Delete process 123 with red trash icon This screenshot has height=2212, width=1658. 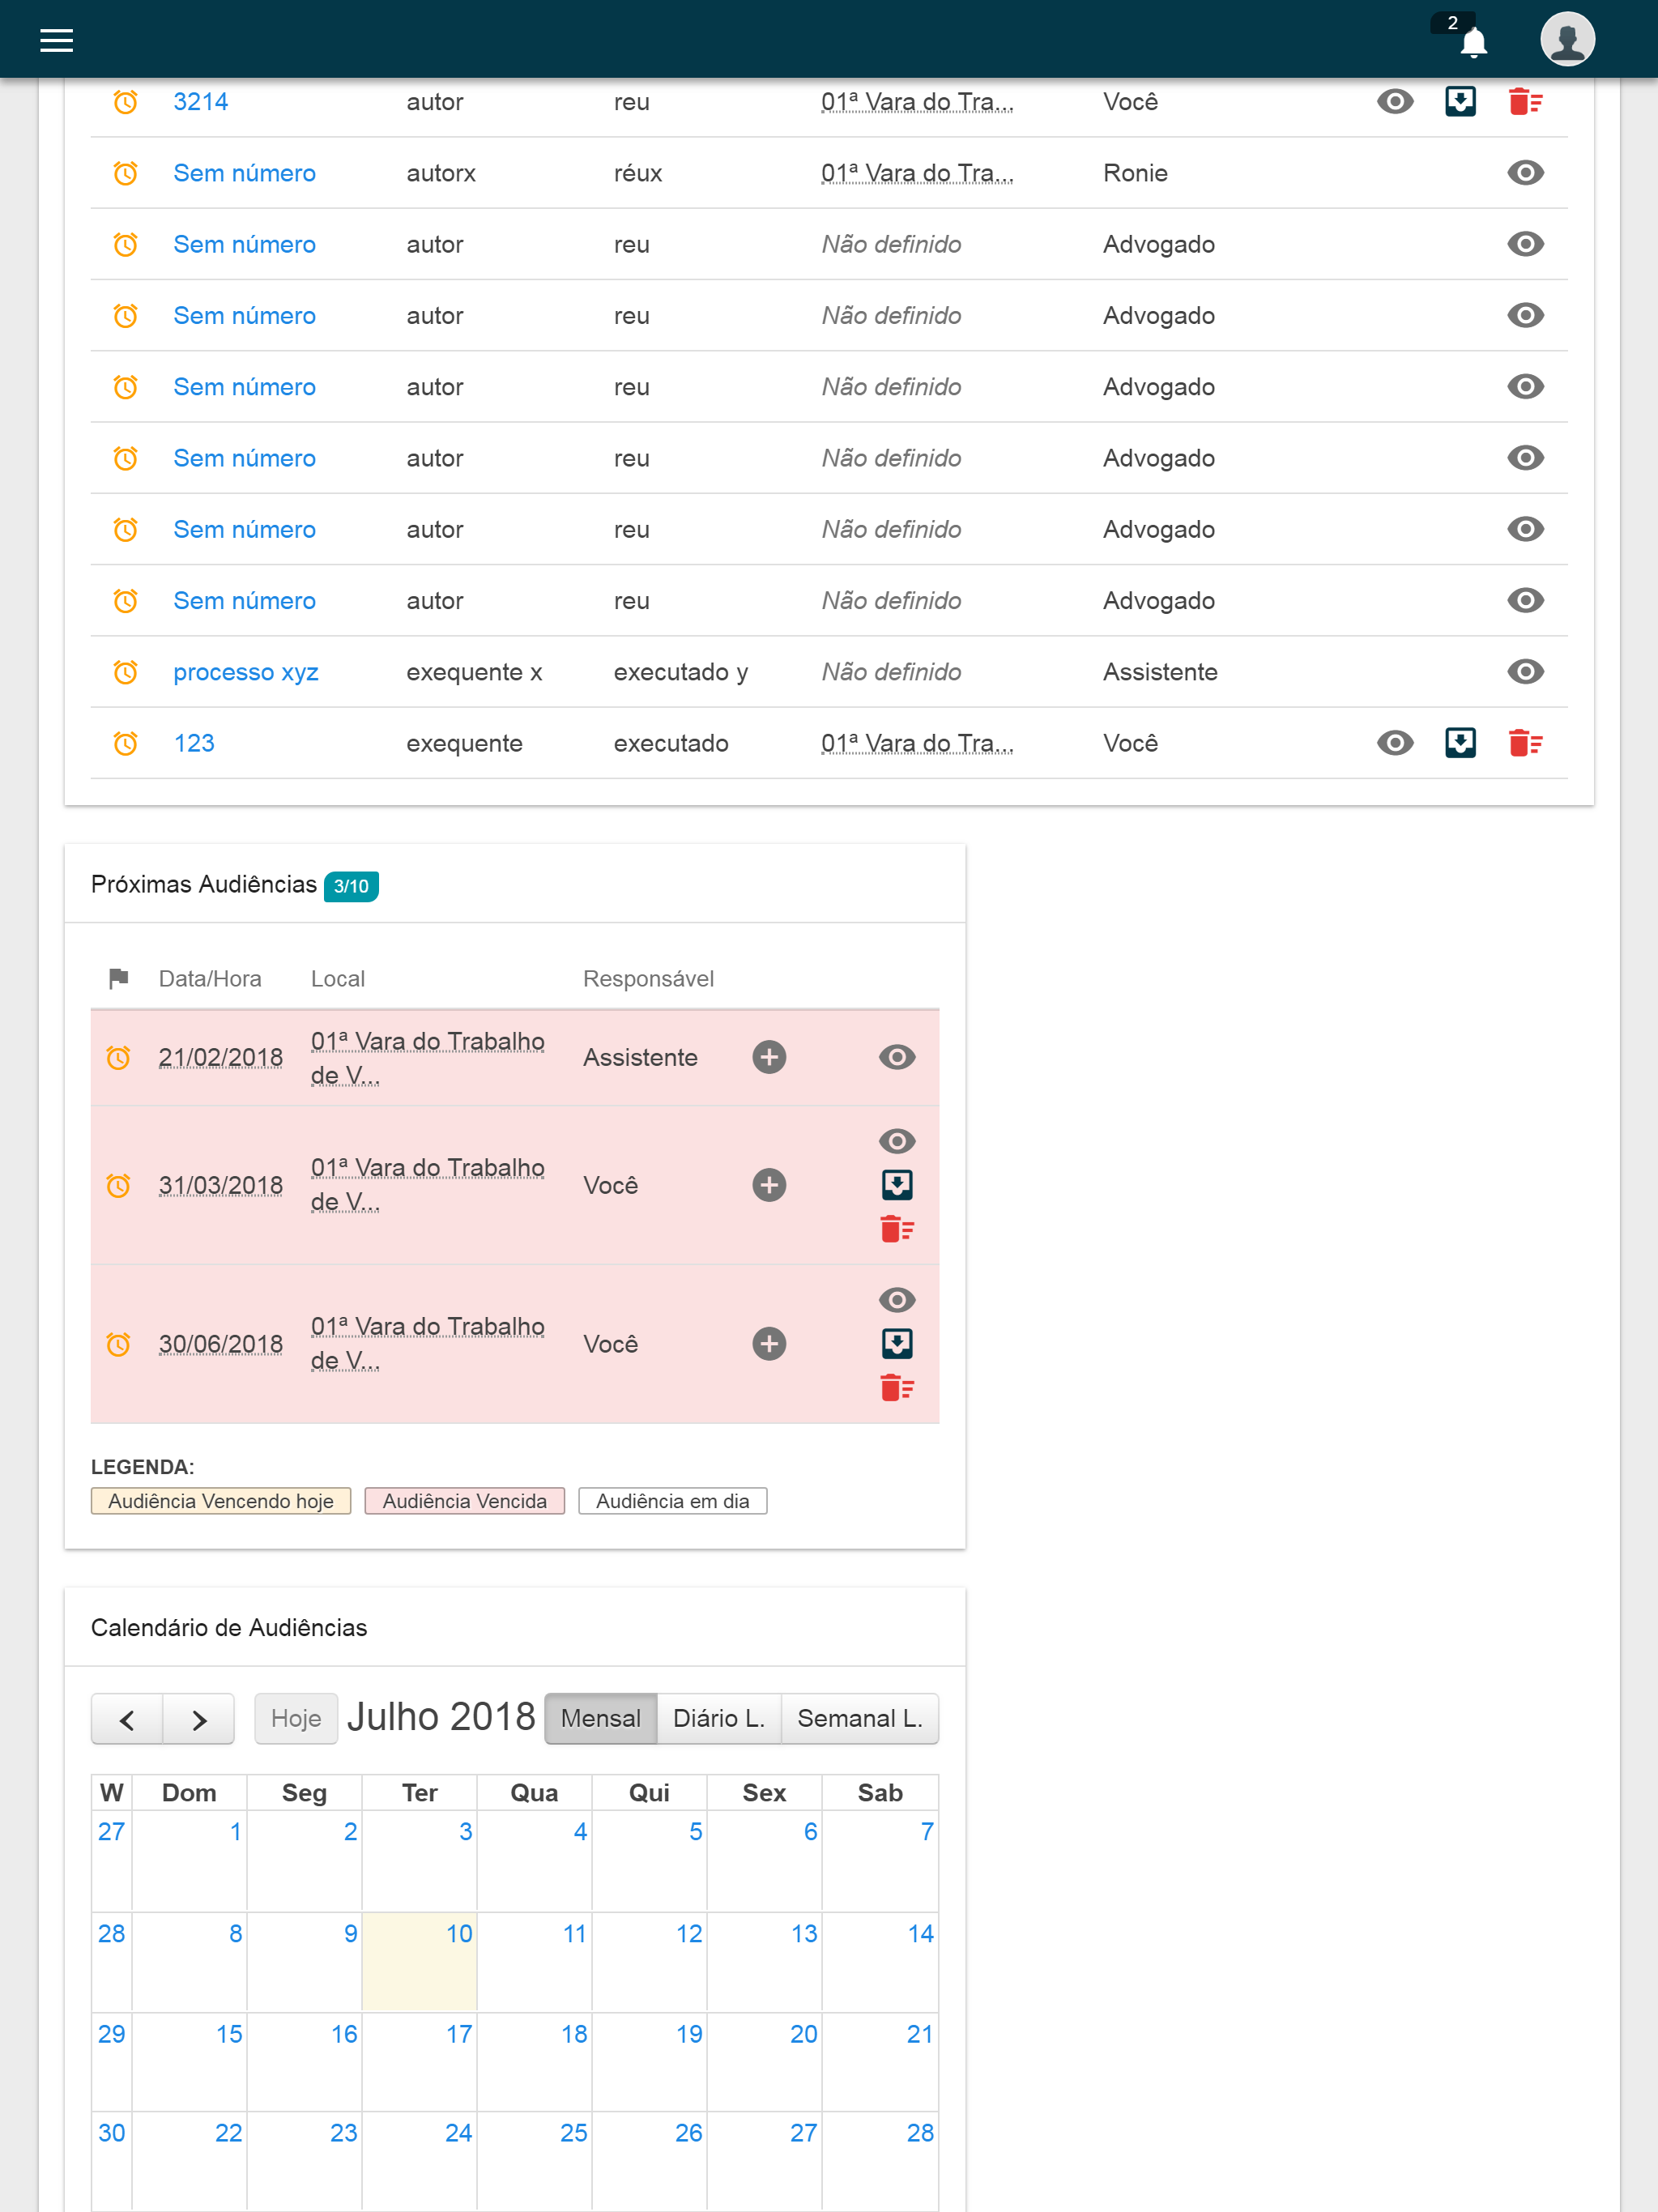1524,743
